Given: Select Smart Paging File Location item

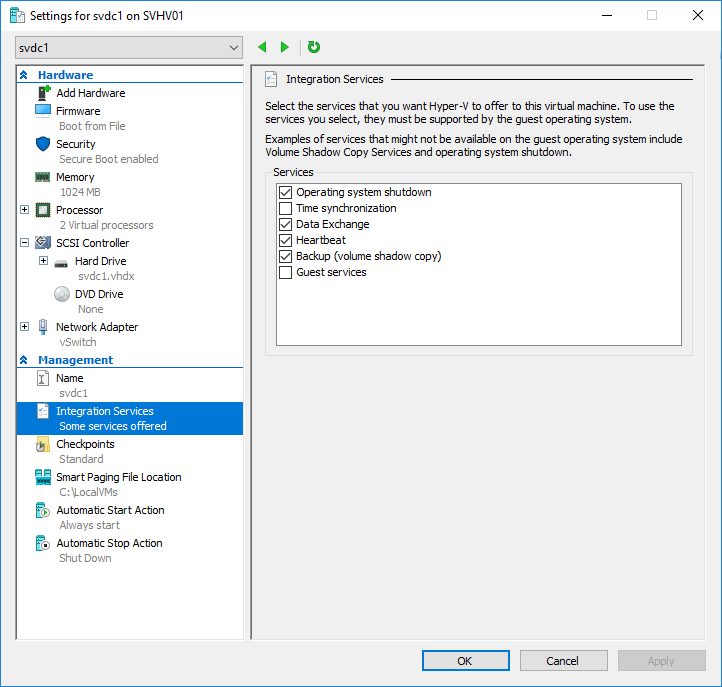Looking at the screenshot, I should [x=119, y=477].
